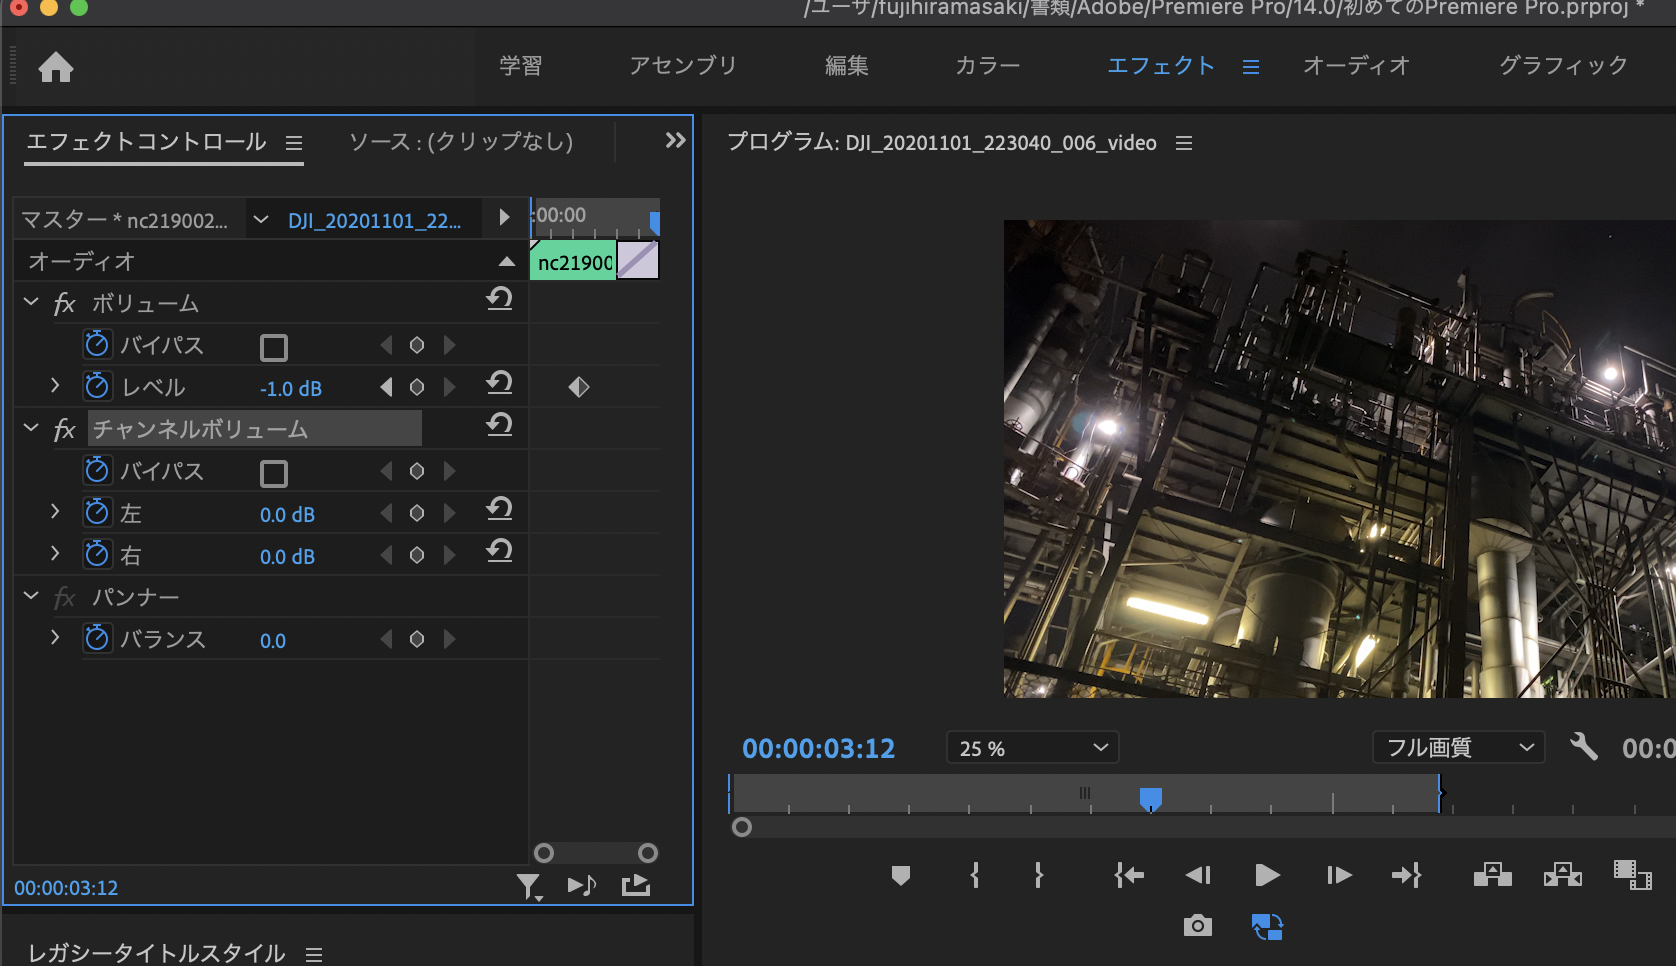Image resolution: width=1676 pixels, height=966 pixels.
Task: Expand the レベル parameter disclosure triangle
Action: click(55, 385)
